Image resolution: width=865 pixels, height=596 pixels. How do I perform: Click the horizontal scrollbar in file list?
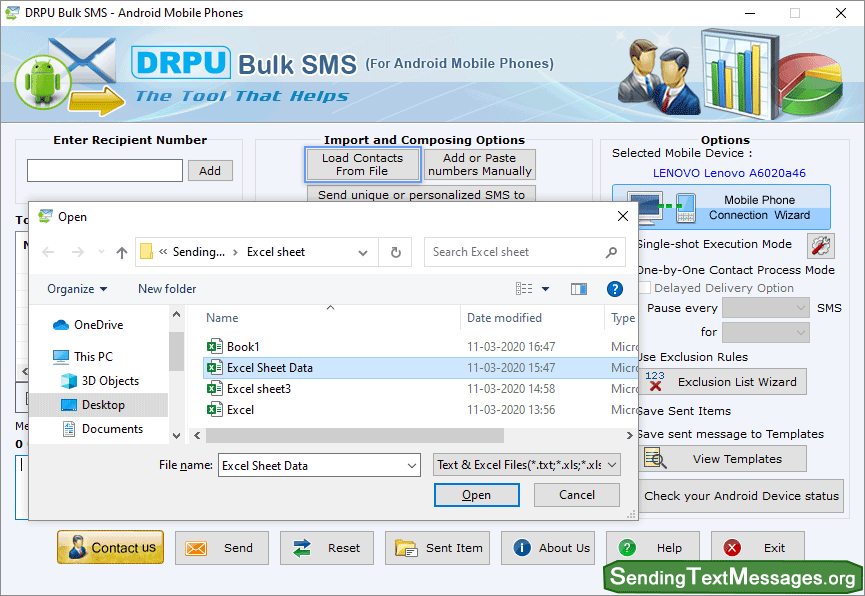355,435
